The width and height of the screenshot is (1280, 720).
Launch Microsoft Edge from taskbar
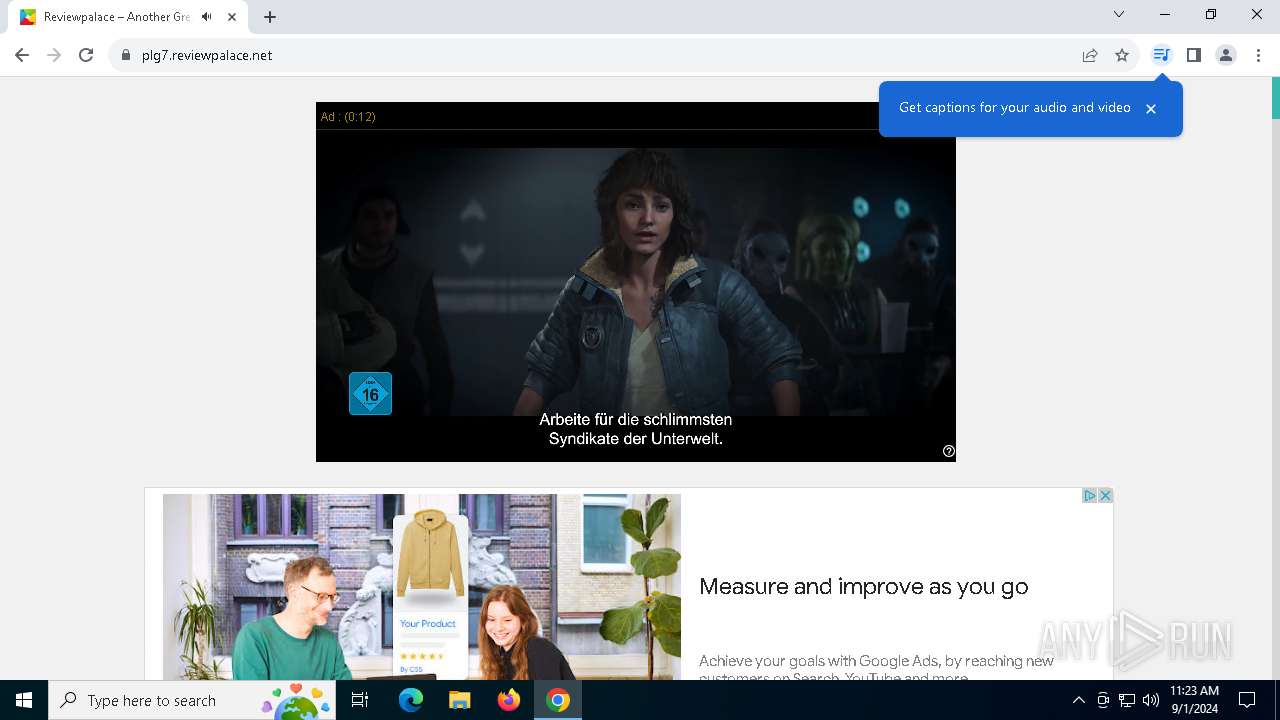pyautogui.click(x=411, y=700)
